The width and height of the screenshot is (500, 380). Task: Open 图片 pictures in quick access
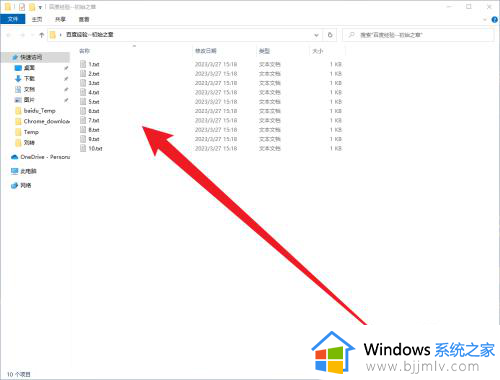click(x=29, y=100)
